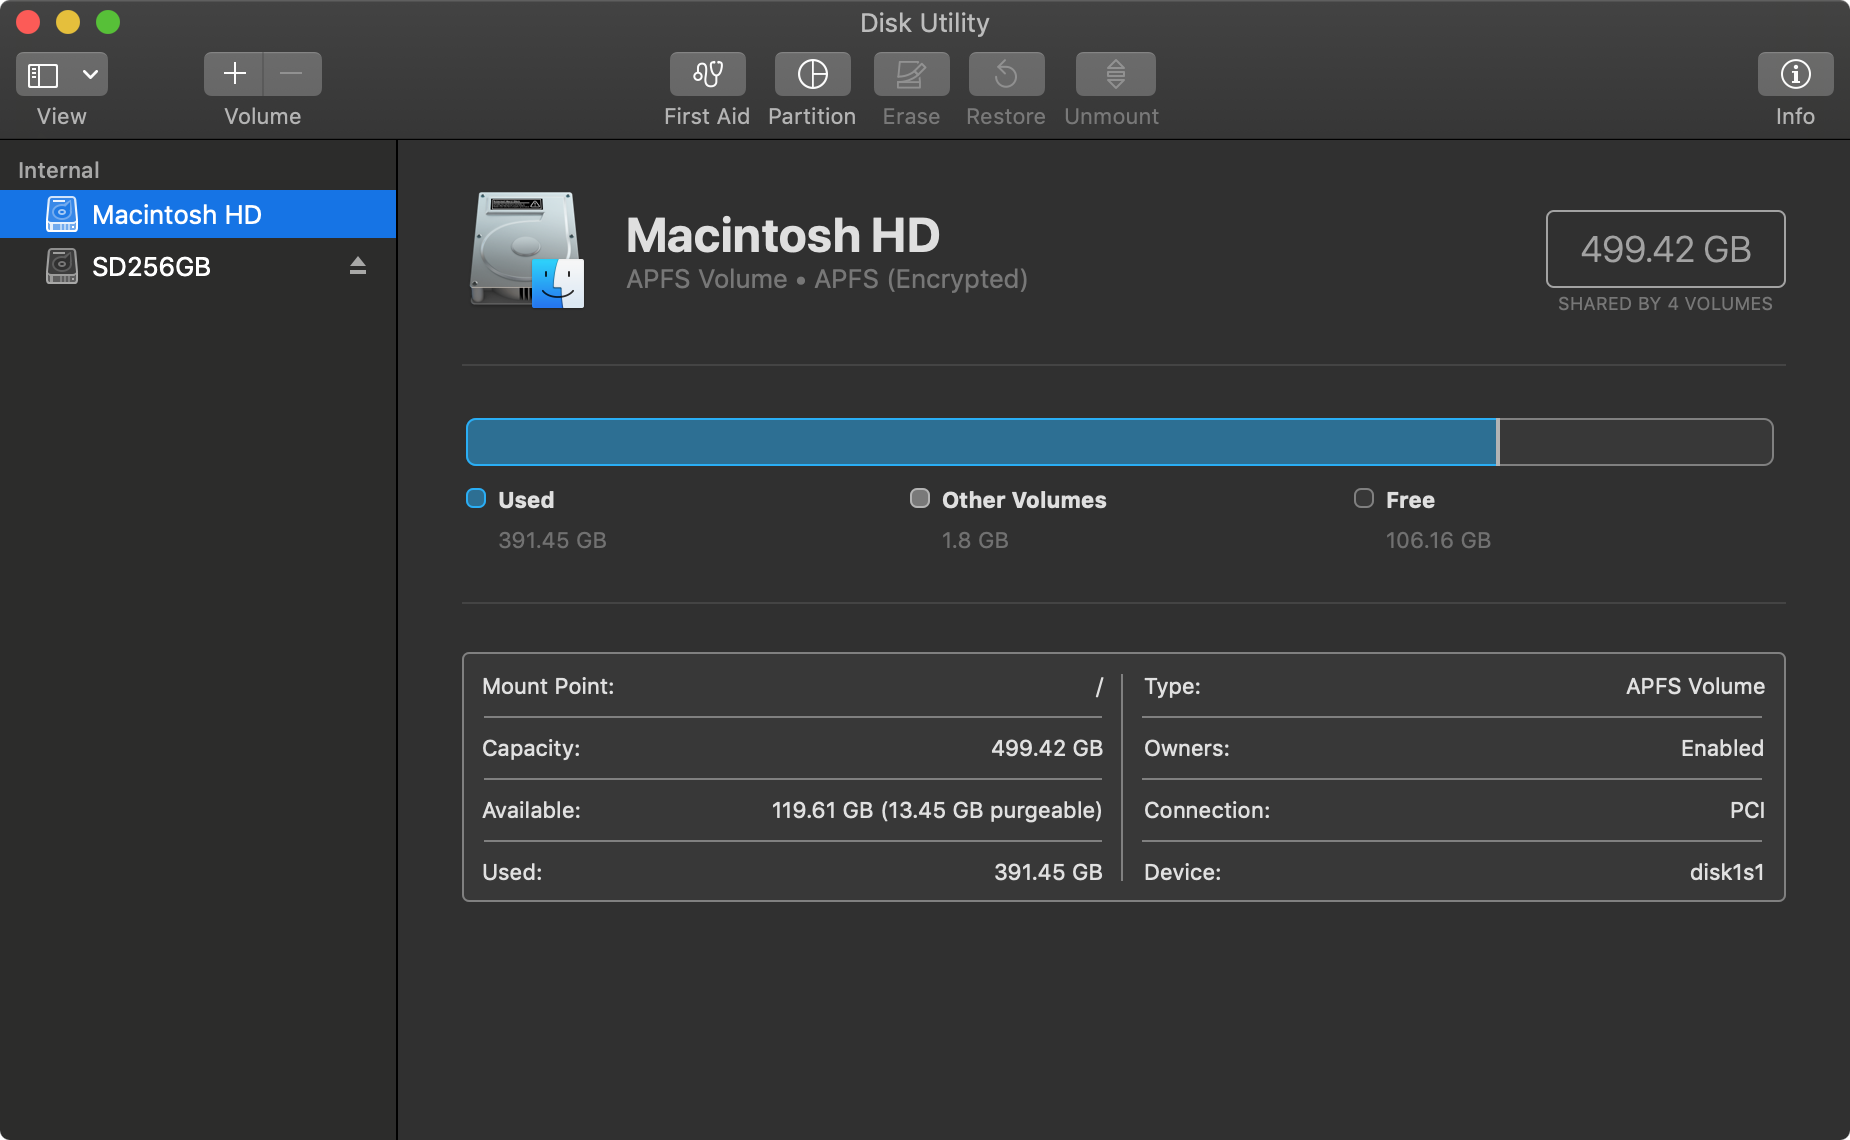
Task: Toggle the sidebar view icon
Action: pyautogui.click(x=43, y=75)
